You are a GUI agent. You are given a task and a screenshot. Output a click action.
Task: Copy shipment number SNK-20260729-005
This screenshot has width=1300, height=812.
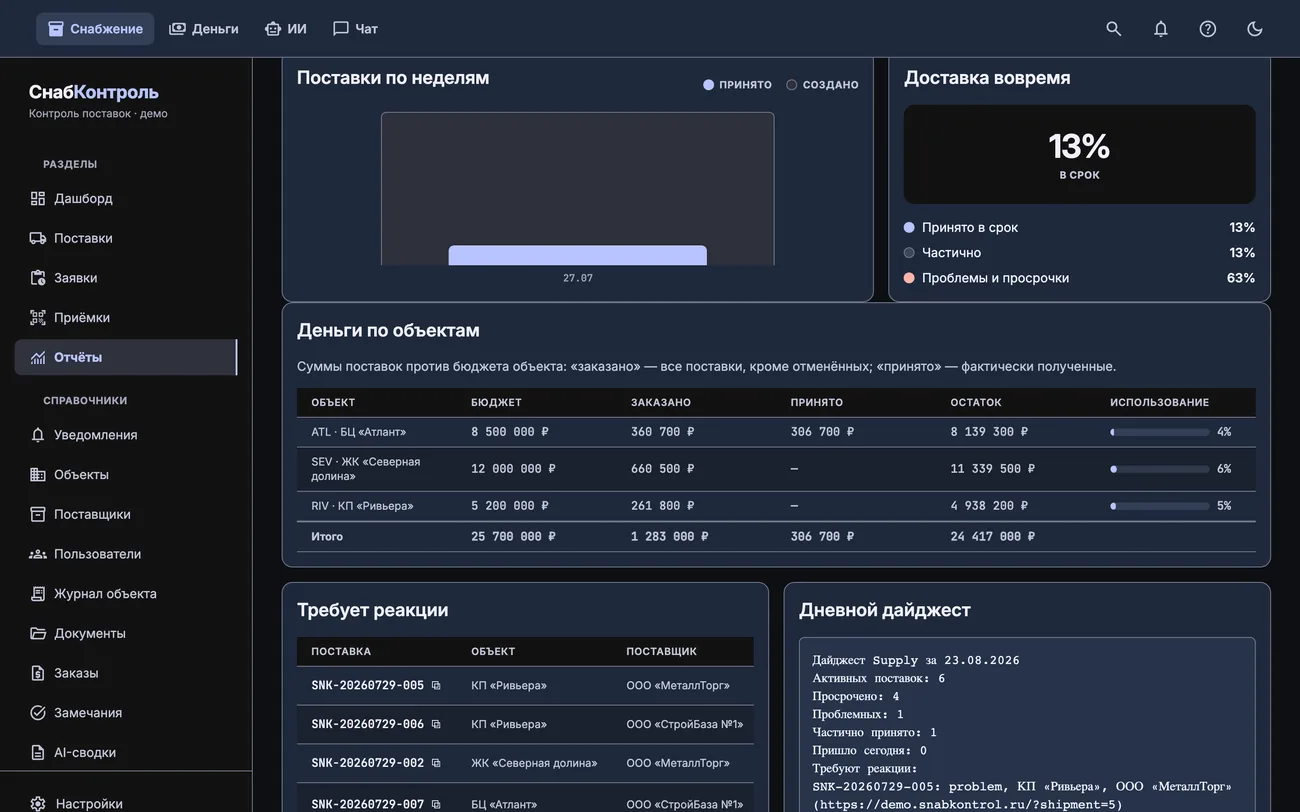436,686
